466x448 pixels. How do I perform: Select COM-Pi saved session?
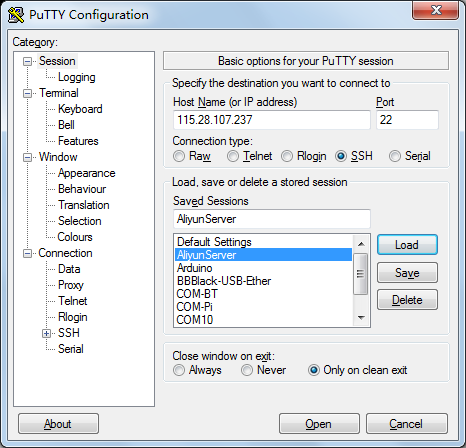coord(263,307)
